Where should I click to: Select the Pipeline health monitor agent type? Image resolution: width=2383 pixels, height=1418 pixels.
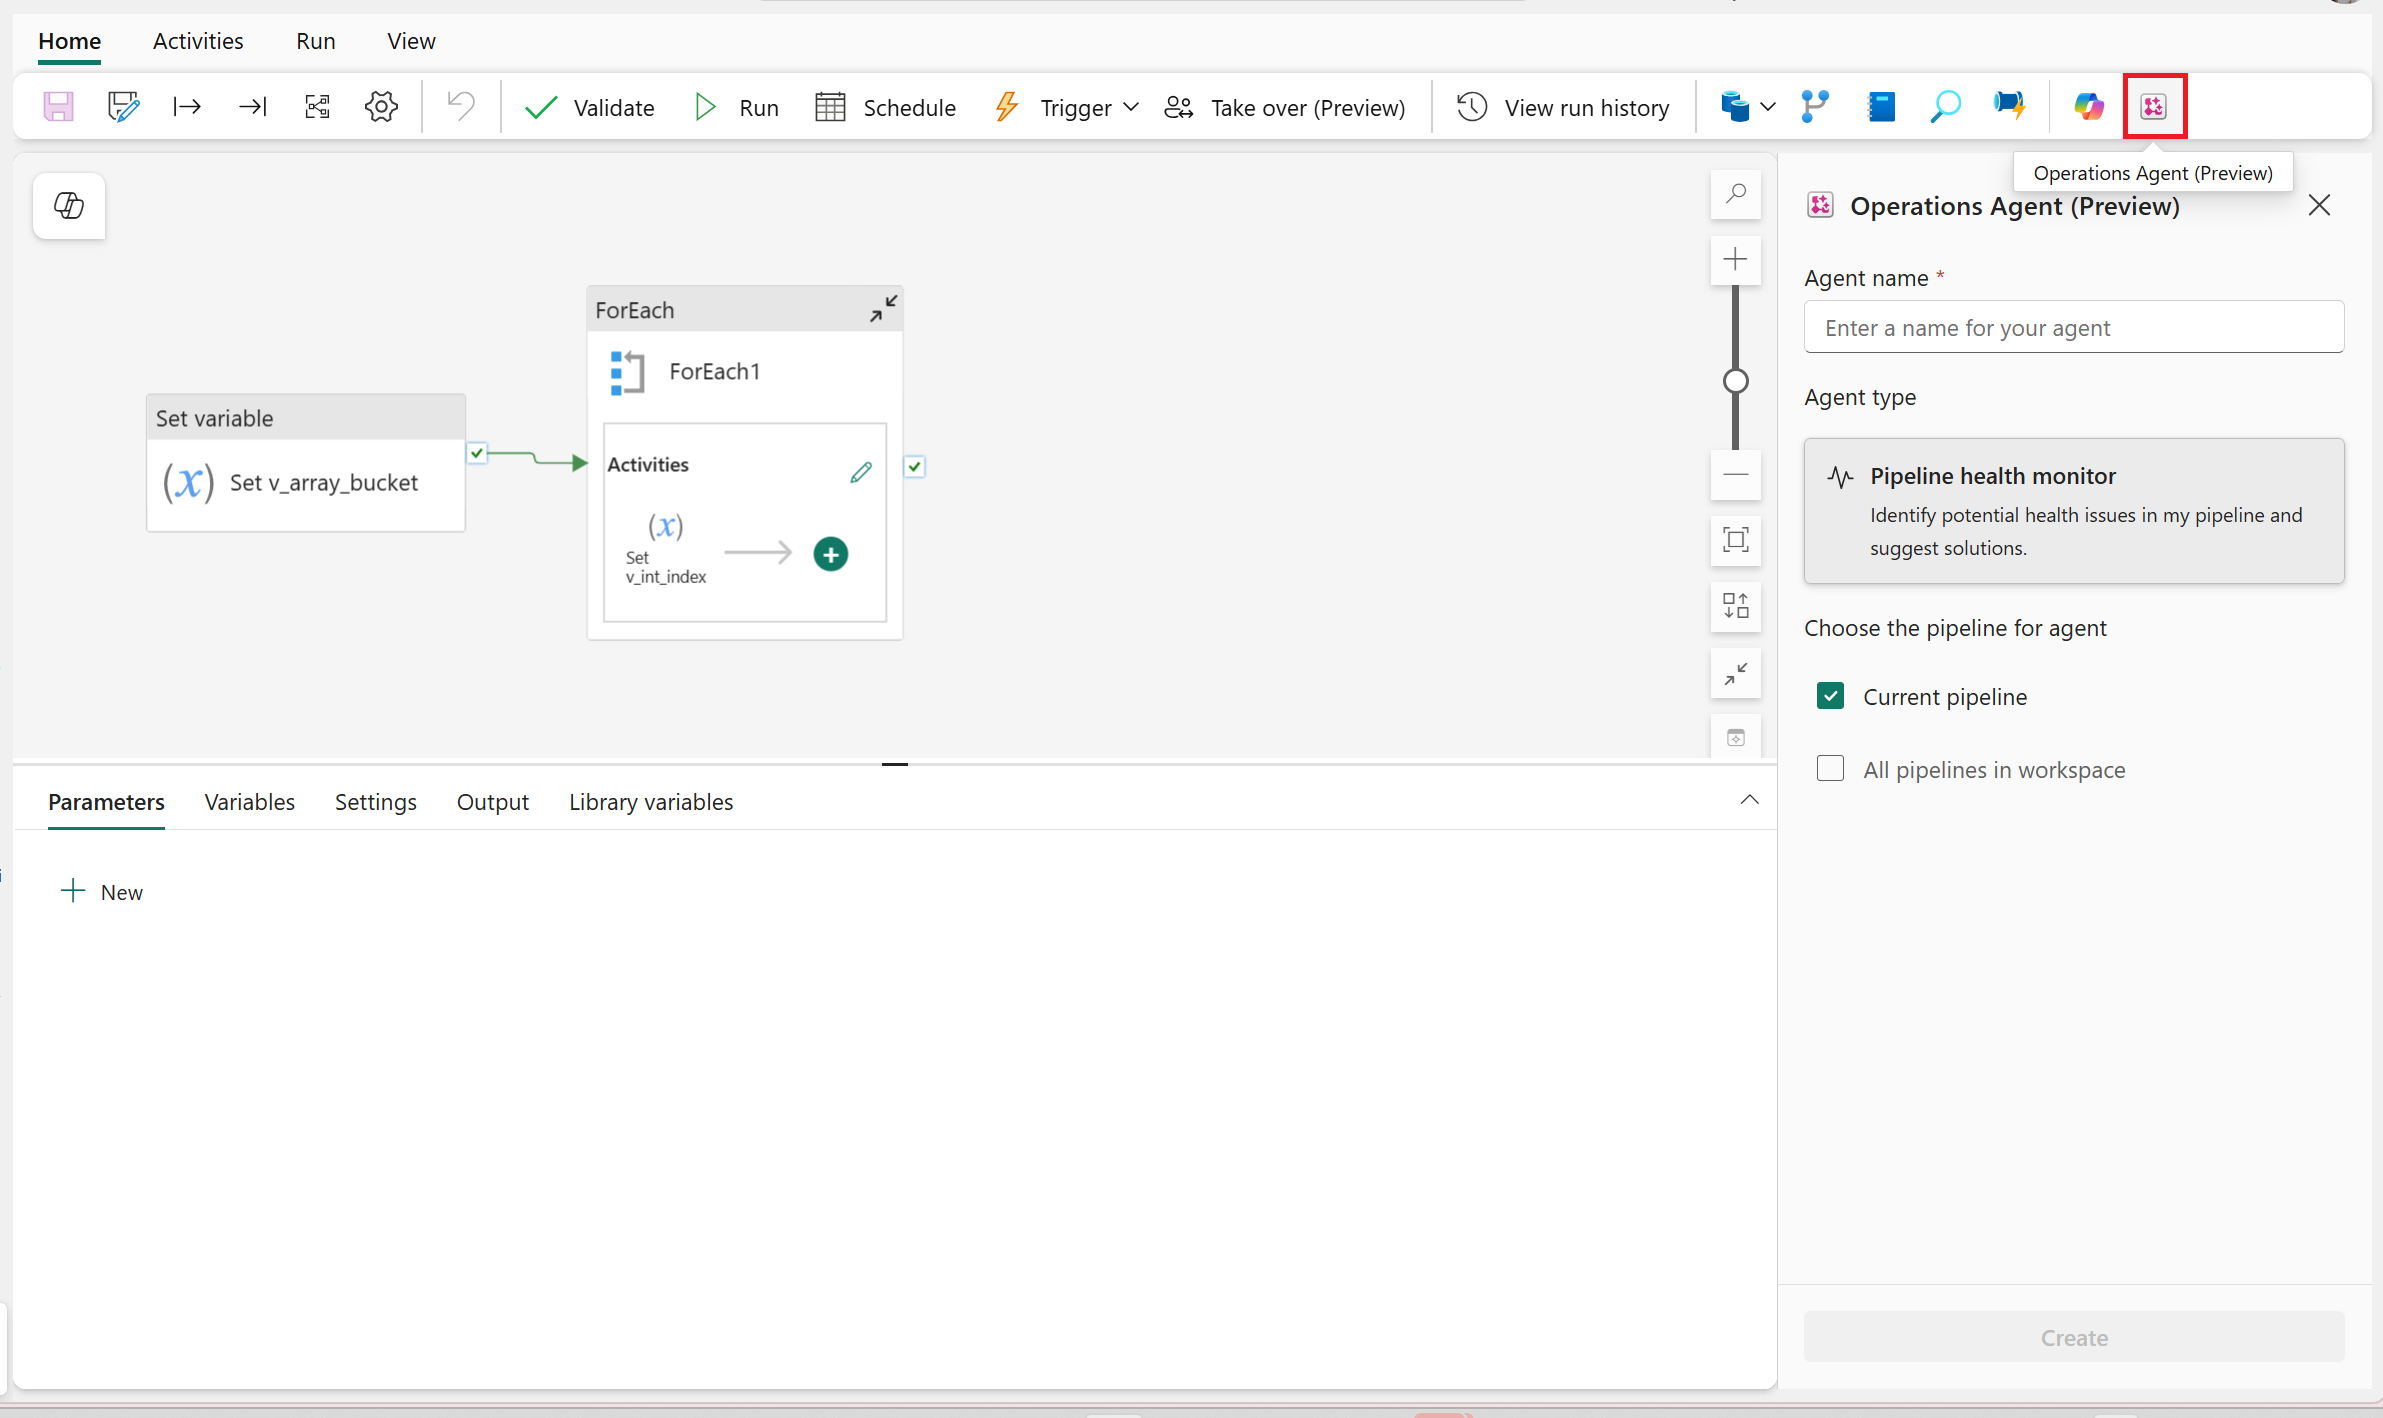coord(2074,511)
